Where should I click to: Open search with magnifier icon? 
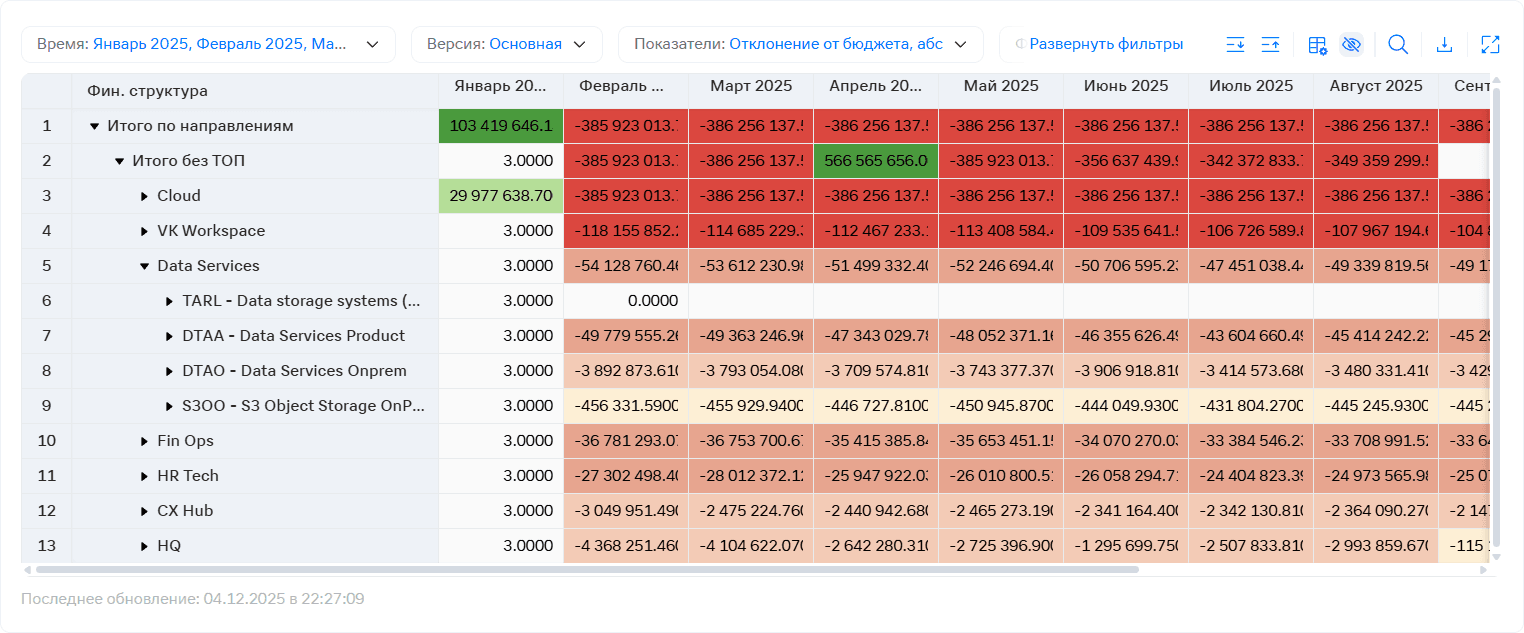click(1398, 44)
